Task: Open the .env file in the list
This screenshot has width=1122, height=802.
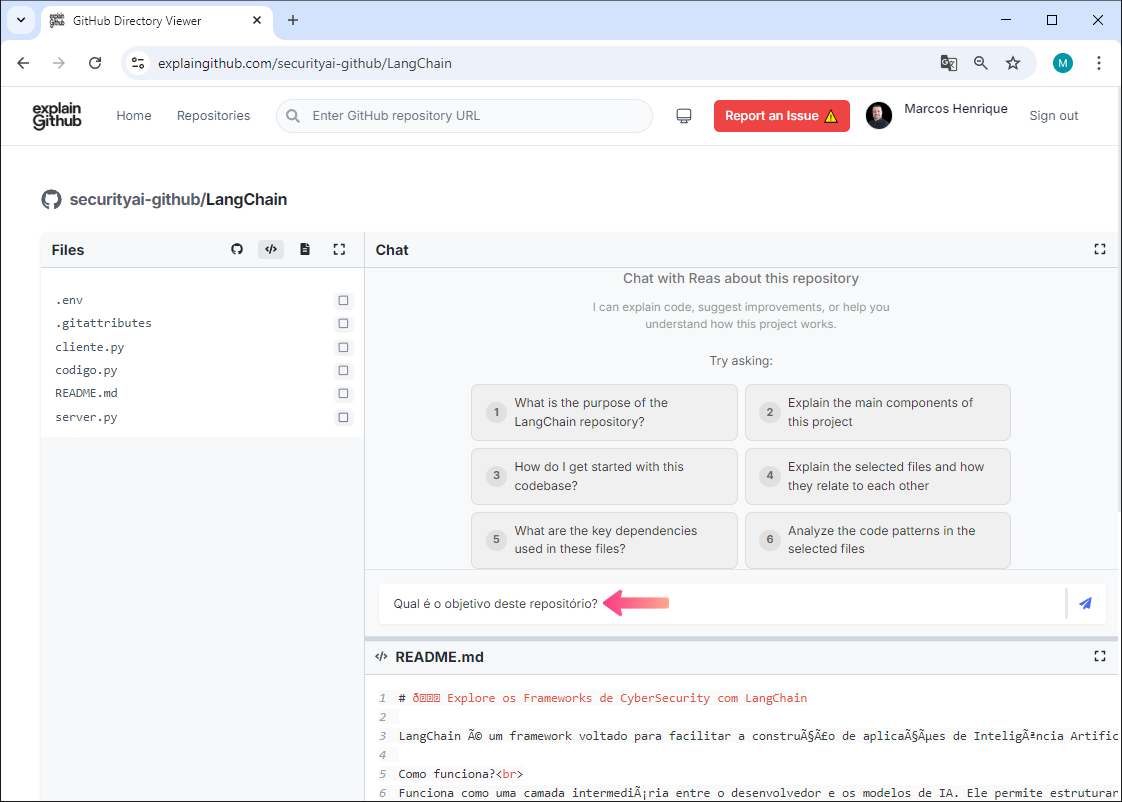Action: click(x=69, y=300)
